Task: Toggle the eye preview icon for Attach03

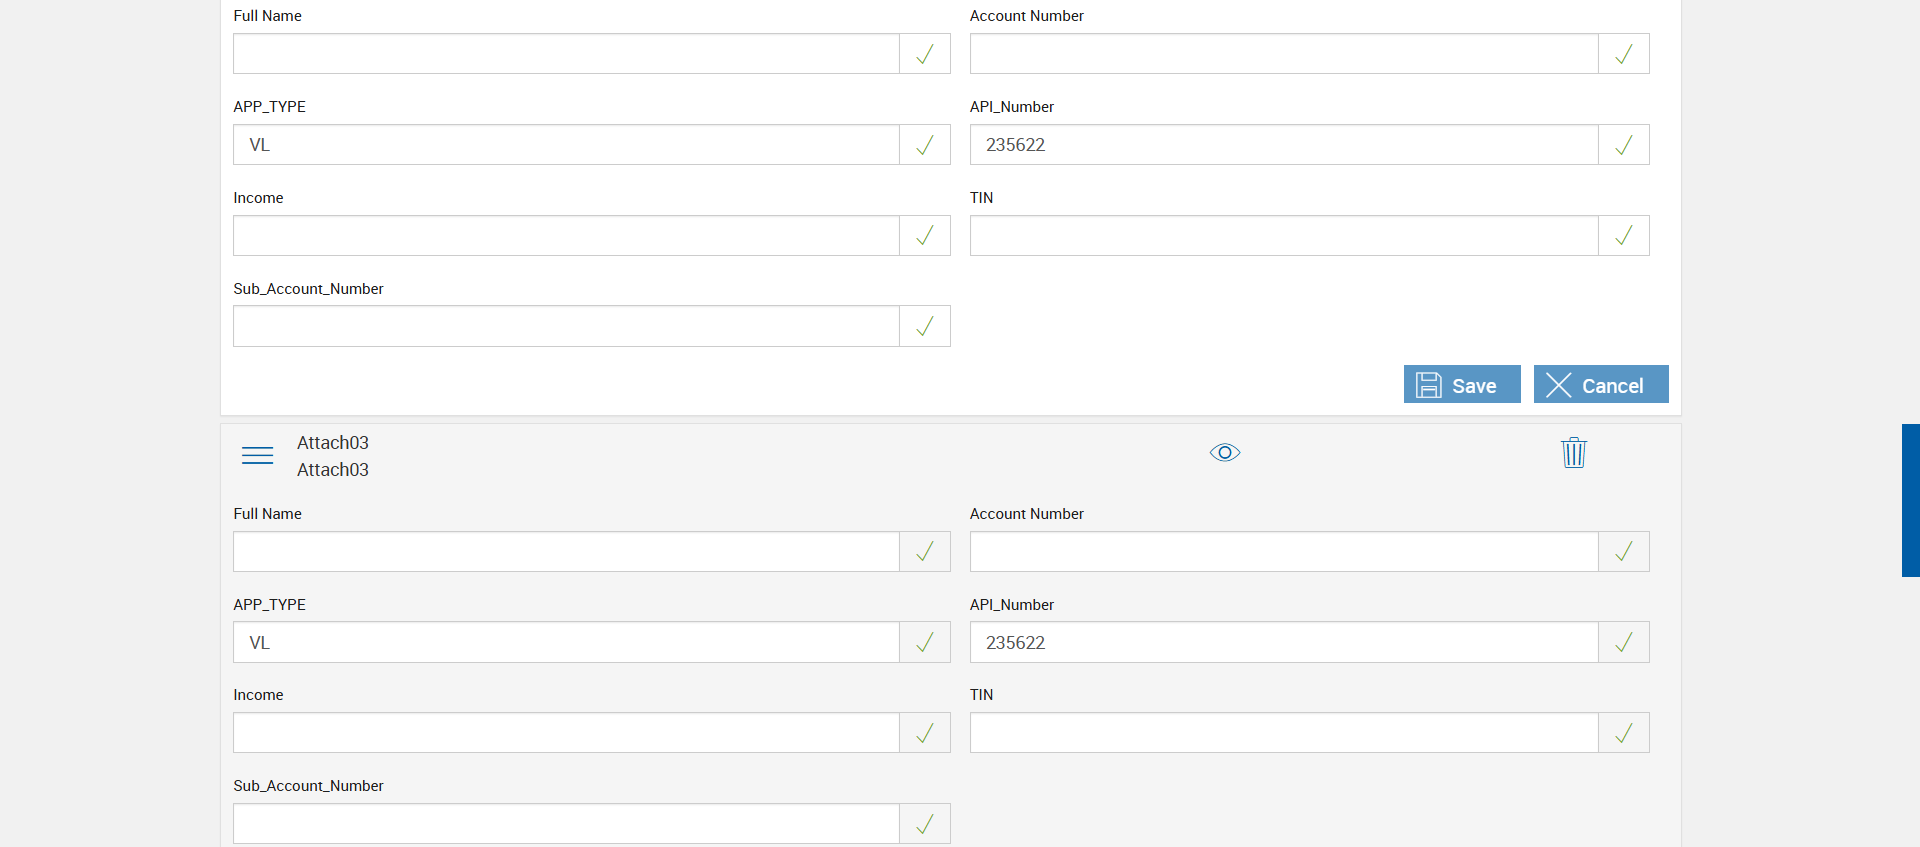Action: click(1225, 453)
